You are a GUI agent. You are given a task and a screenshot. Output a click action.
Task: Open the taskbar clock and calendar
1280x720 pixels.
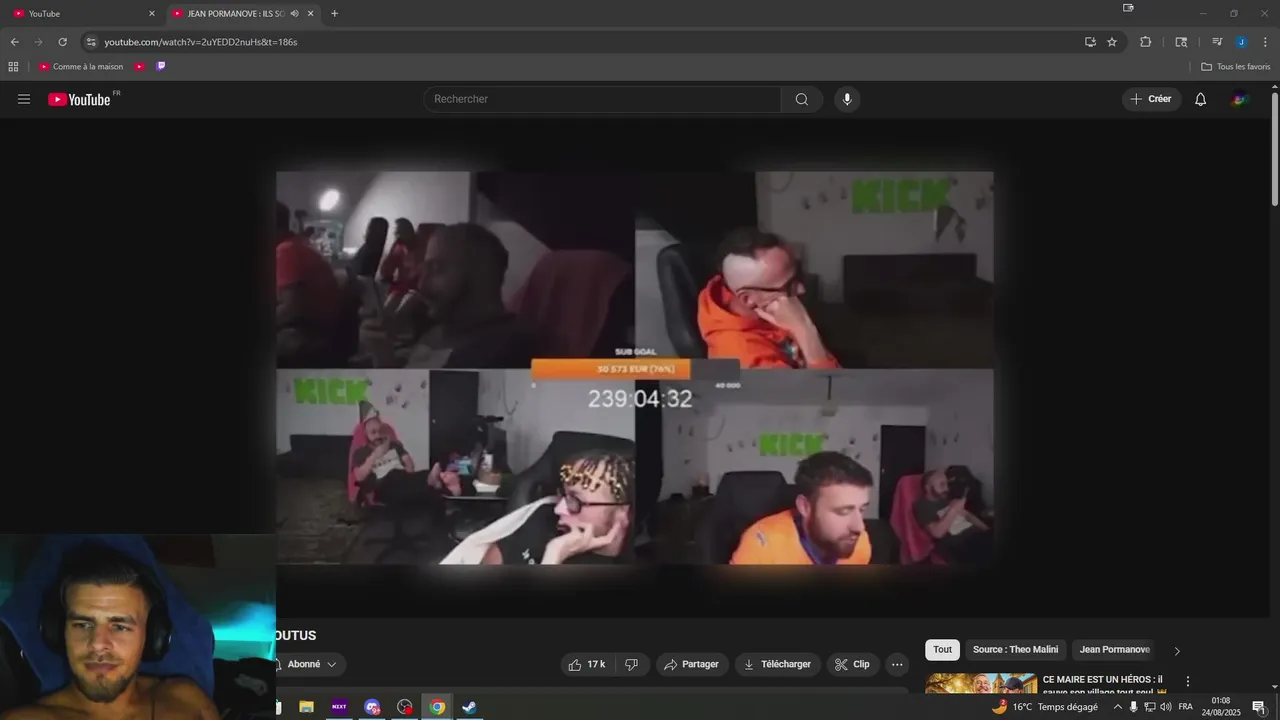1220,707
